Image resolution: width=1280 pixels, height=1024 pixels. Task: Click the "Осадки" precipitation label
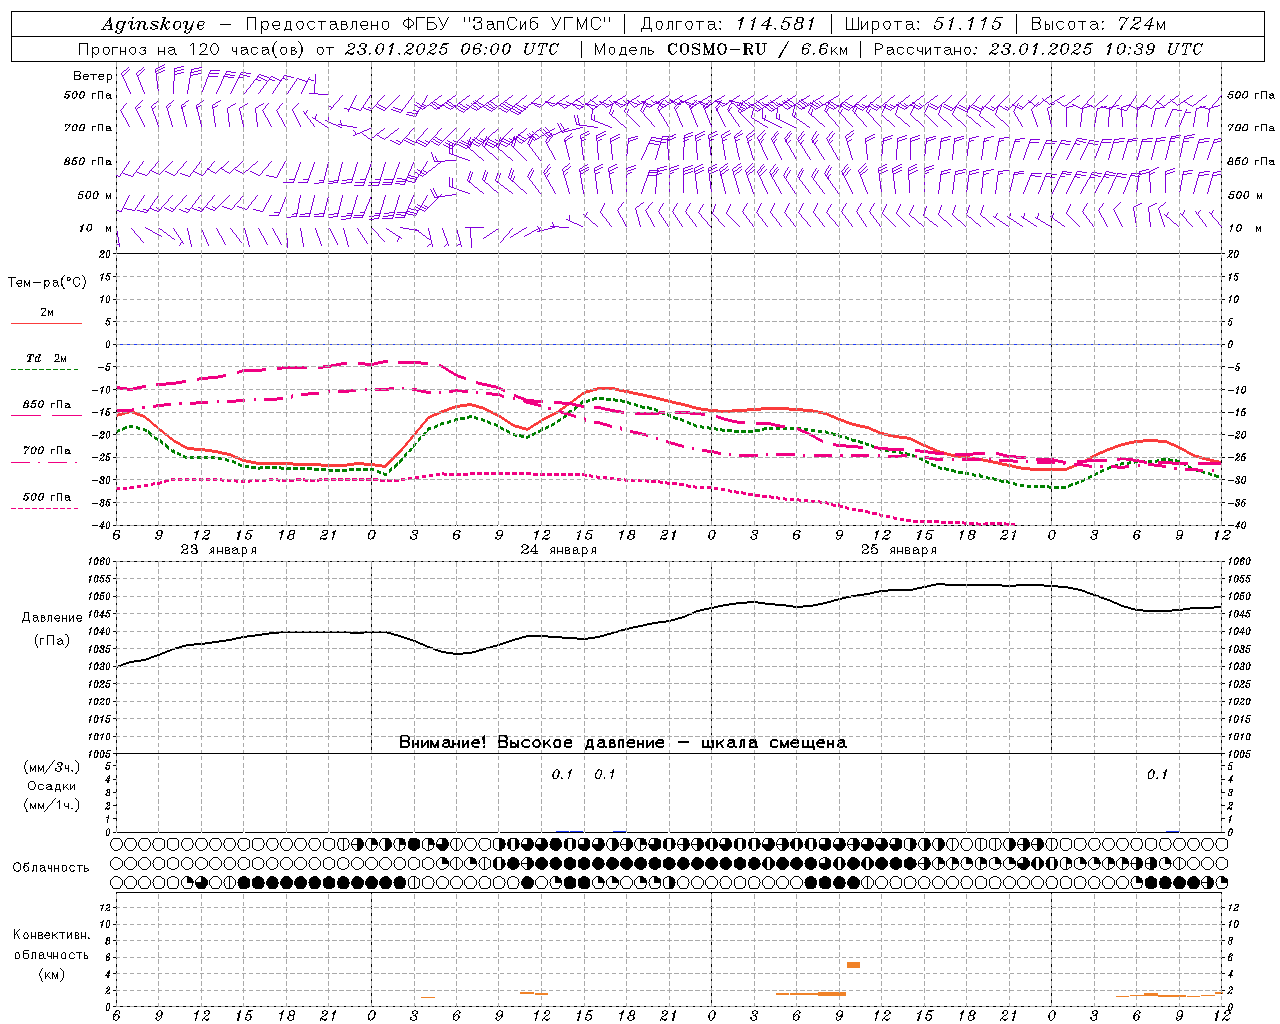coord(52,786)
